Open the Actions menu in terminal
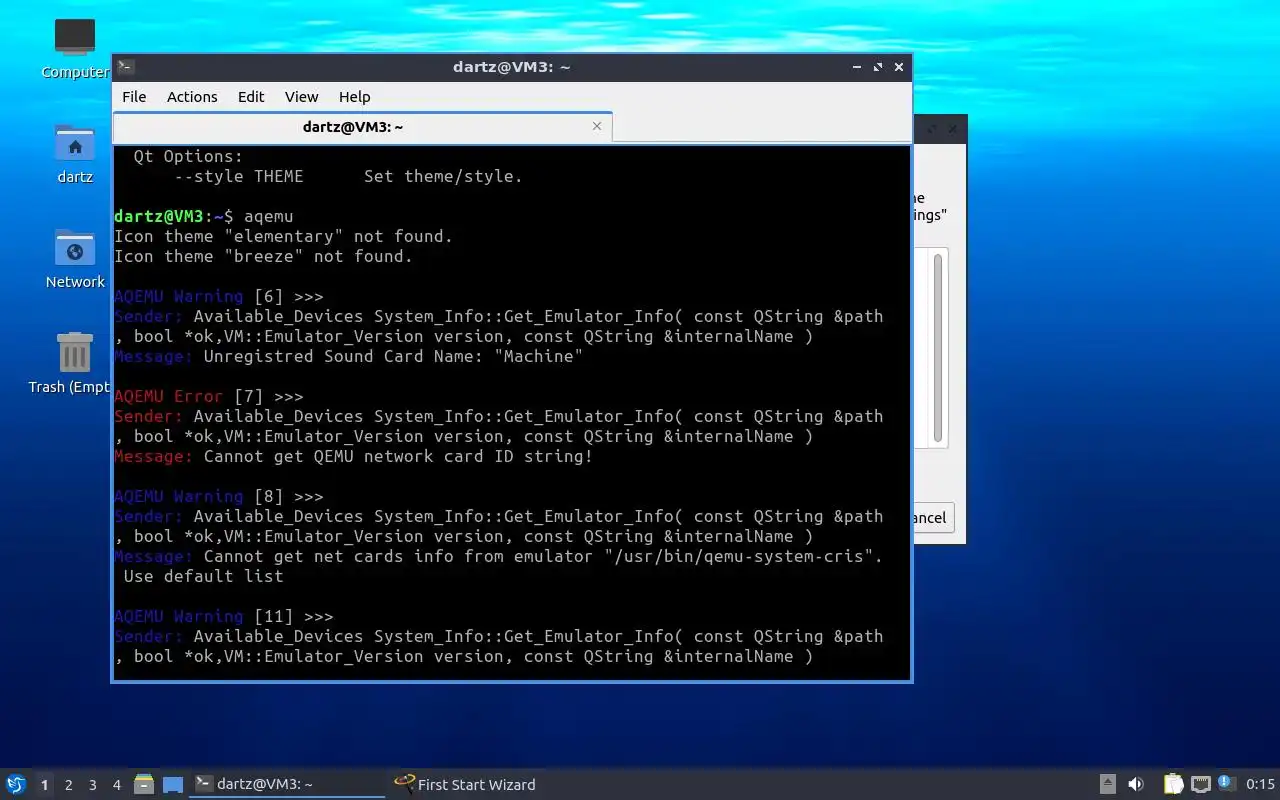 [192, 97]
